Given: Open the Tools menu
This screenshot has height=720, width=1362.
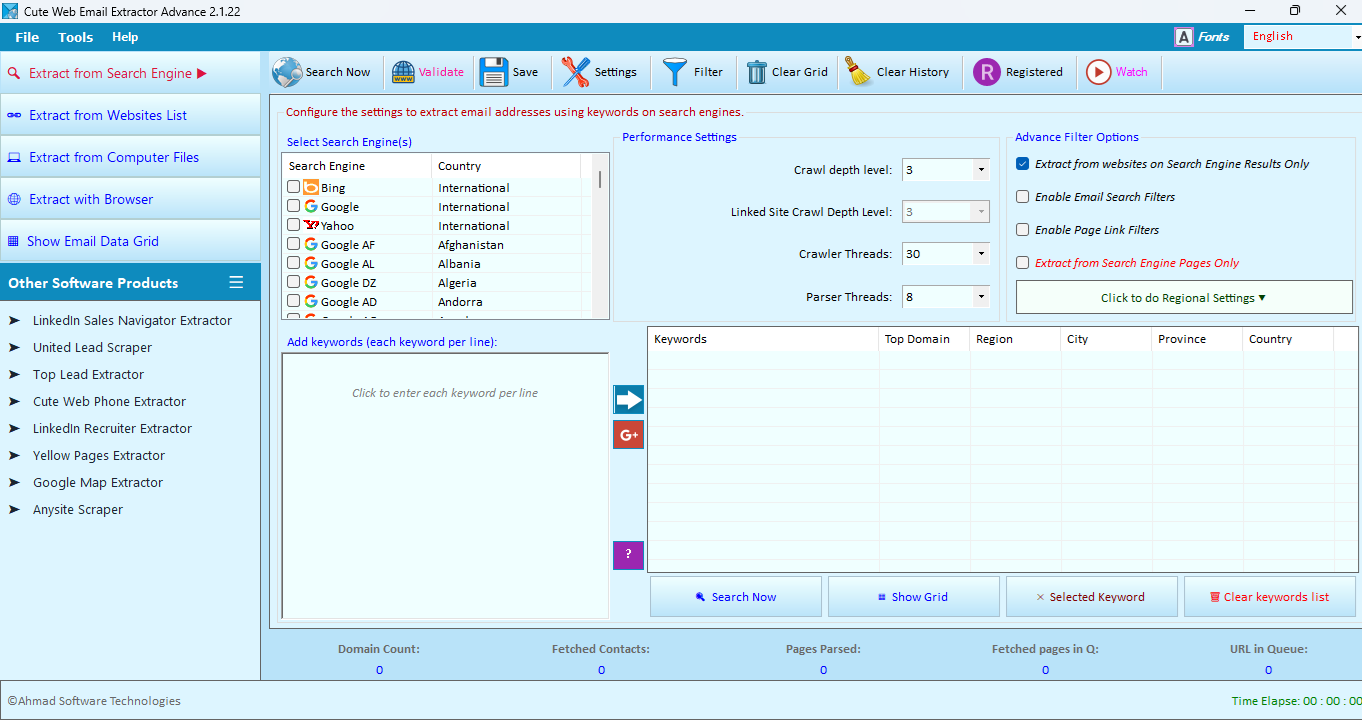Looking at the screenshot, I should 75,37.
